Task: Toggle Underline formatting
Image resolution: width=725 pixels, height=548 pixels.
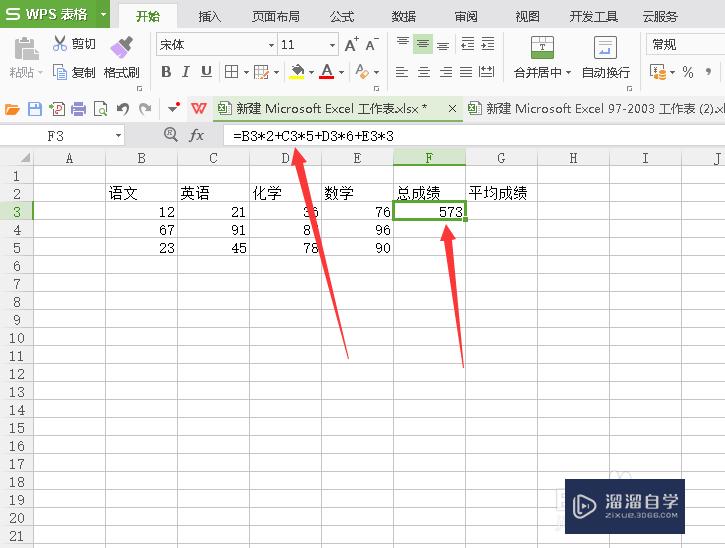Action: click(x=206, y=72)
